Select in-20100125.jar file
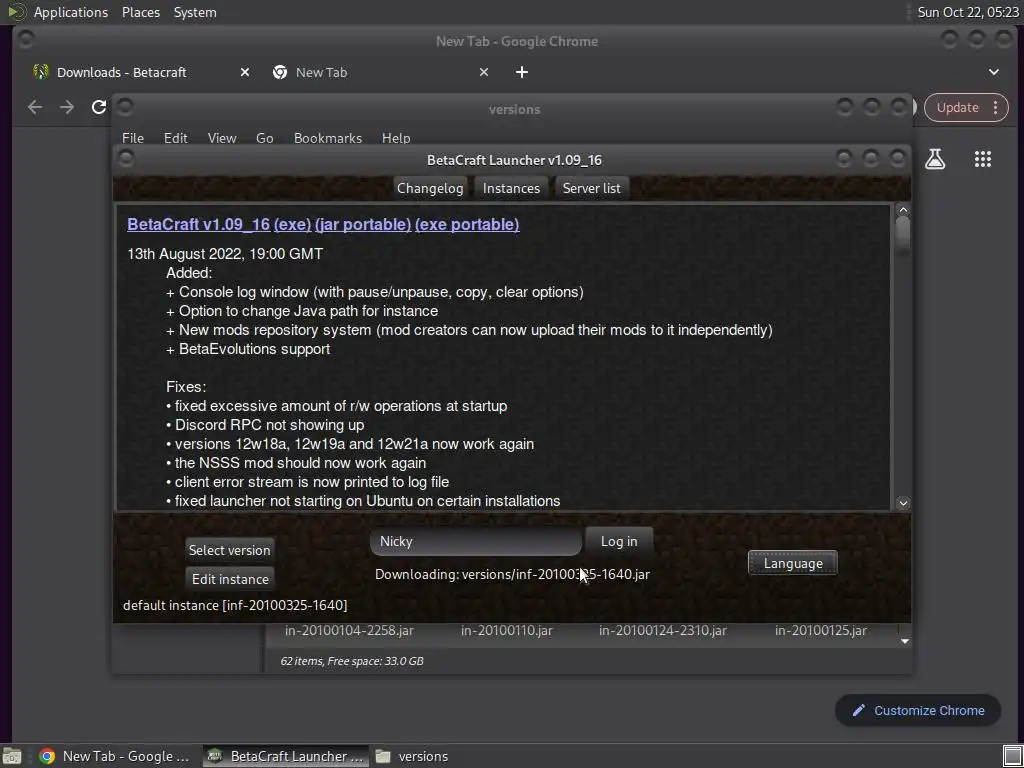Screen dimensions: 1024x768 coord(821,630)
